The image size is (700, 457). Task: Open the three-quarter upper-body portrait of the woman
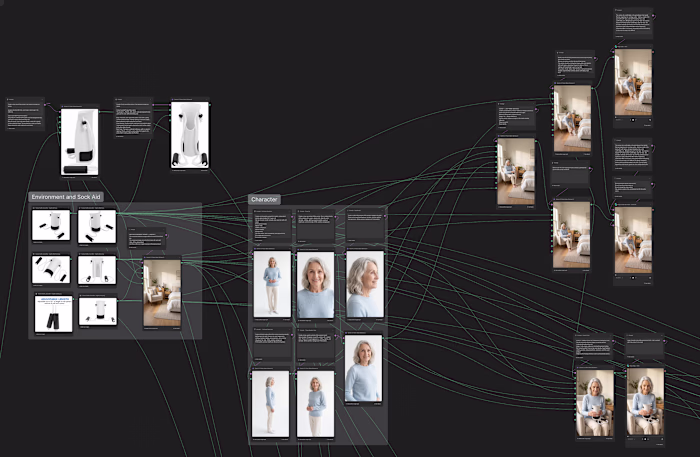tap(363, 369)
